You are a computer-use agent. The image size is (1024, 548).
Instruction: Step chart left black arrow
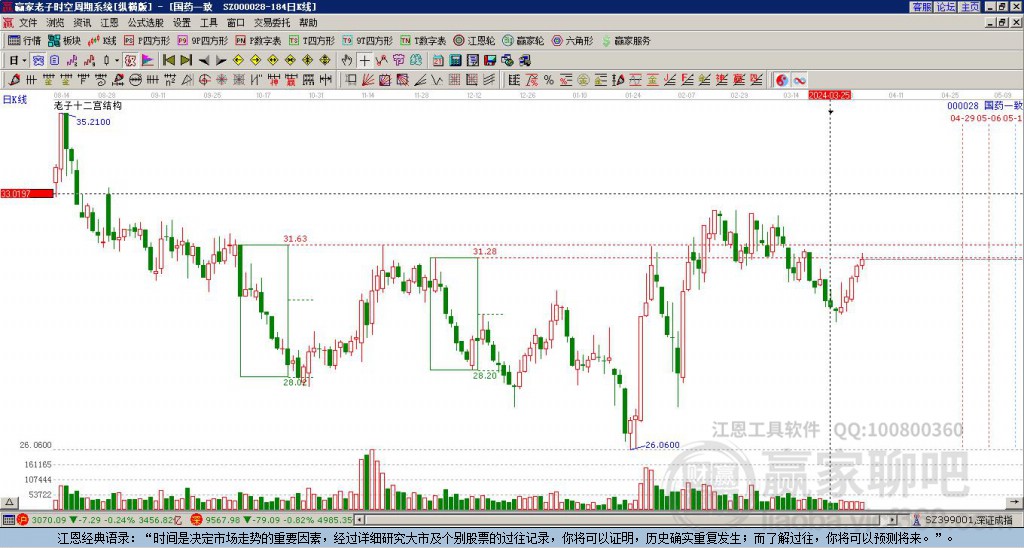[204, 61]
